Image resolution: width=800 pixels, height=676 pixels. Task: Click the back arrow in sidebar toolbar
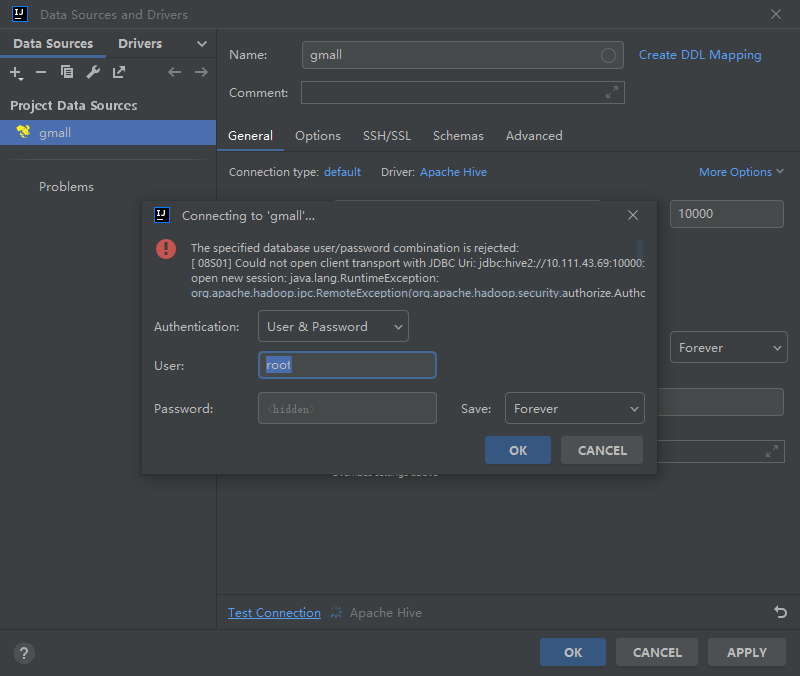(174, 72)
